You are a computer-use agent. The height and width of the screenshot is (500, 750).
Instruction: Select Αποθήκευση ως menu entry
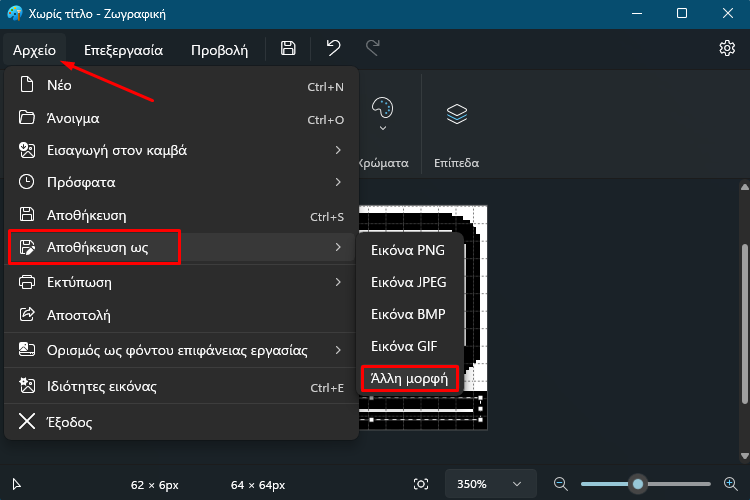(x=181, y=247)
